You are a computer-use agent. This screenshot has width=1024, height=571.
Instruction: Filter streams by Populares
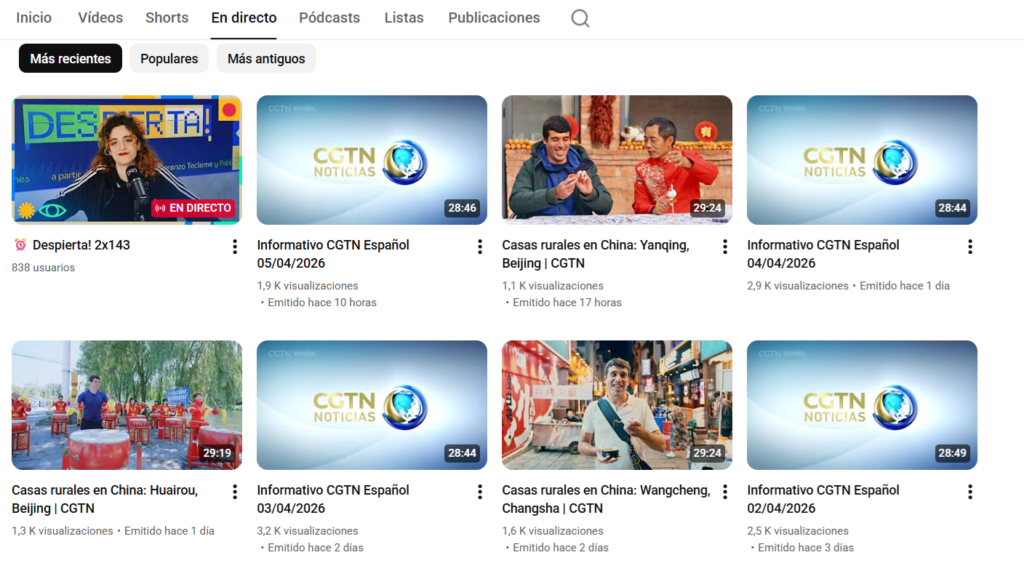pos(169,59)
